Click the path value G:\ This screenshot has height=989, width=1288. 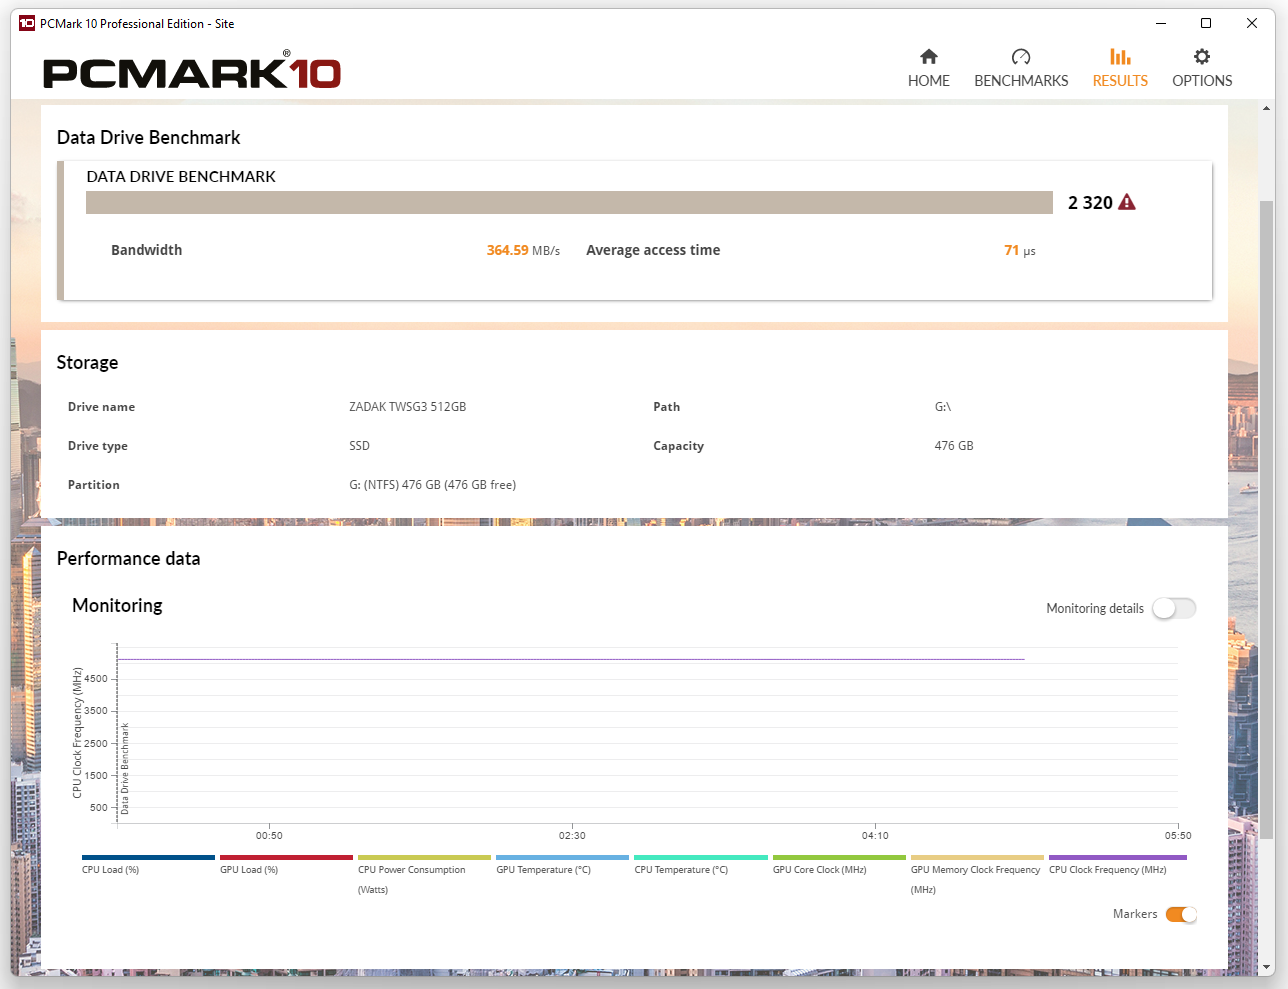(x=943, y=407)
